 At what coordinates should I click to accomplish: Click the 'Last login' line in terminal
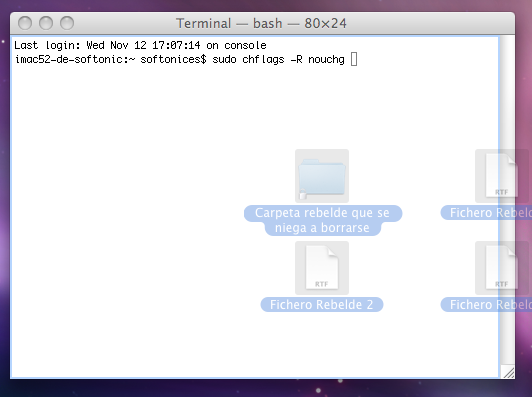[x=140, y=45]
